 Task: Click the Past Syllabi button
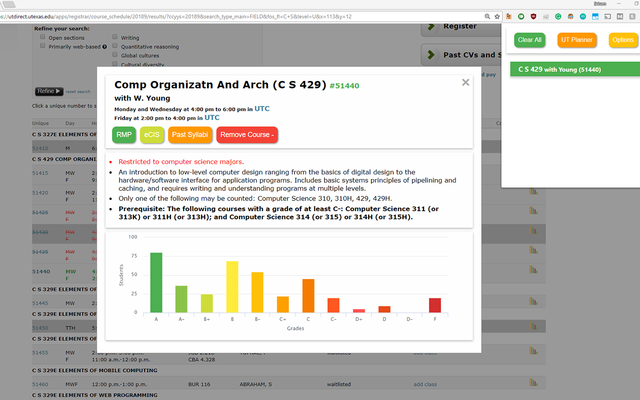coord(189,134)
